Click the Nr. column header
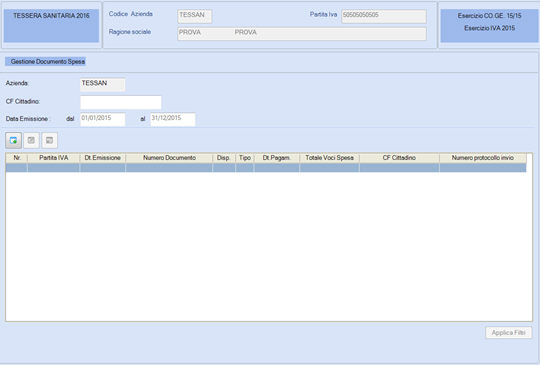Viewport: 540px width, 365px height. [17, 158]
